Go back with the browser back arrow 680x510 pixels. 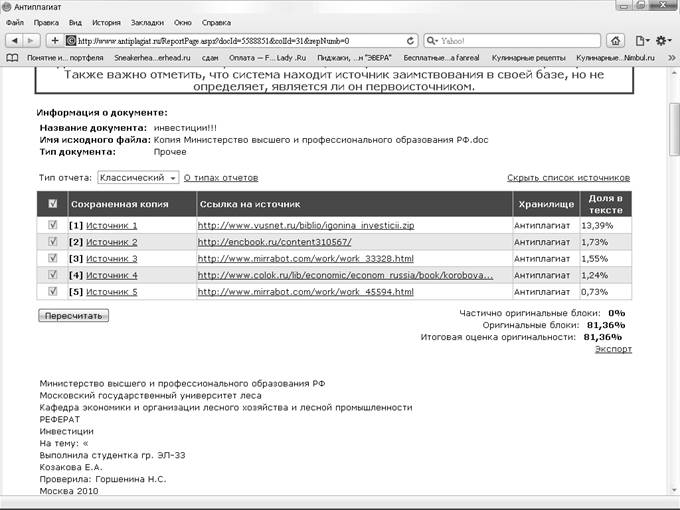click(14, 41)
